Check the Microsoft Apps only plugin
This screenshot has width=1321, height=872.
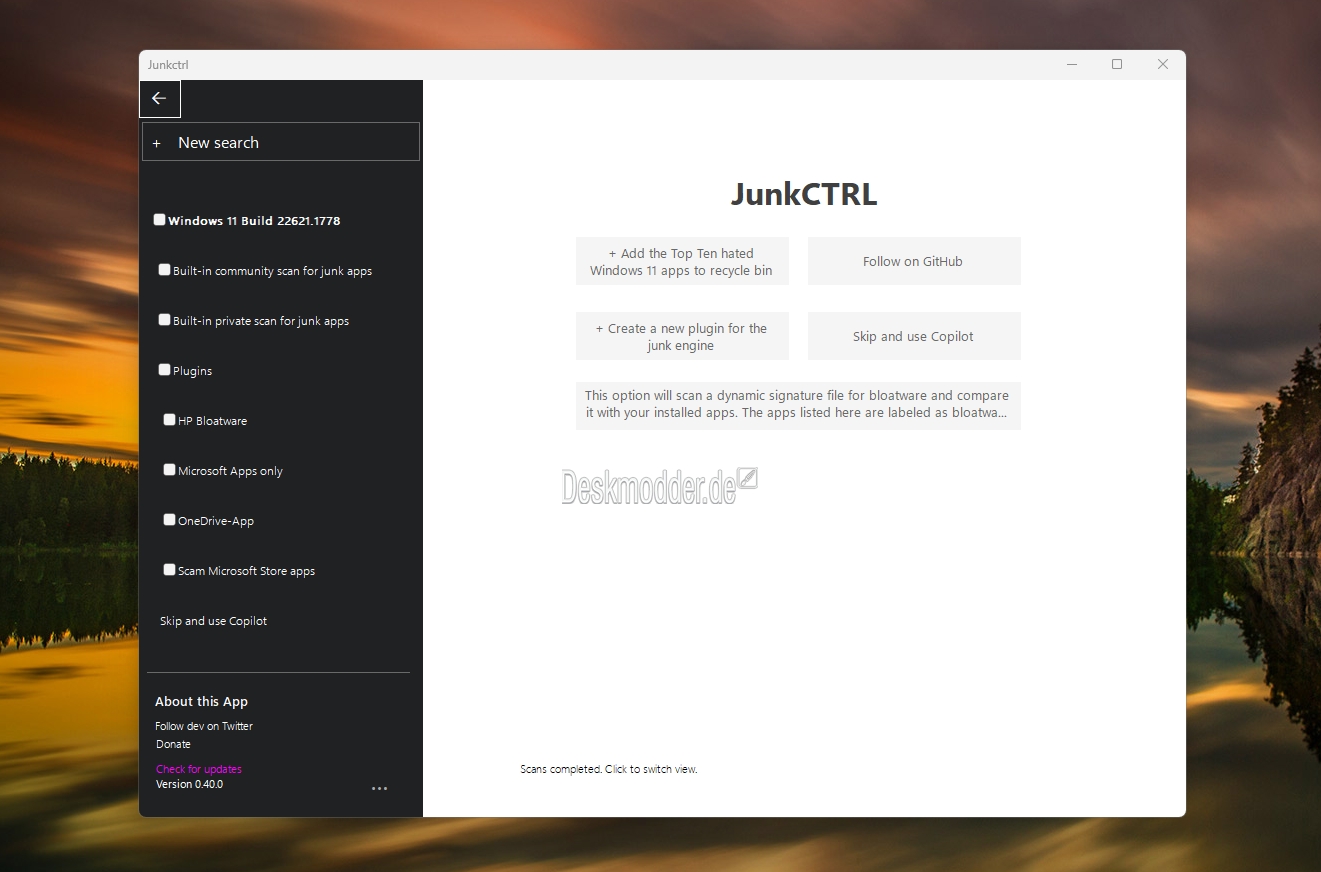[169, 470]
